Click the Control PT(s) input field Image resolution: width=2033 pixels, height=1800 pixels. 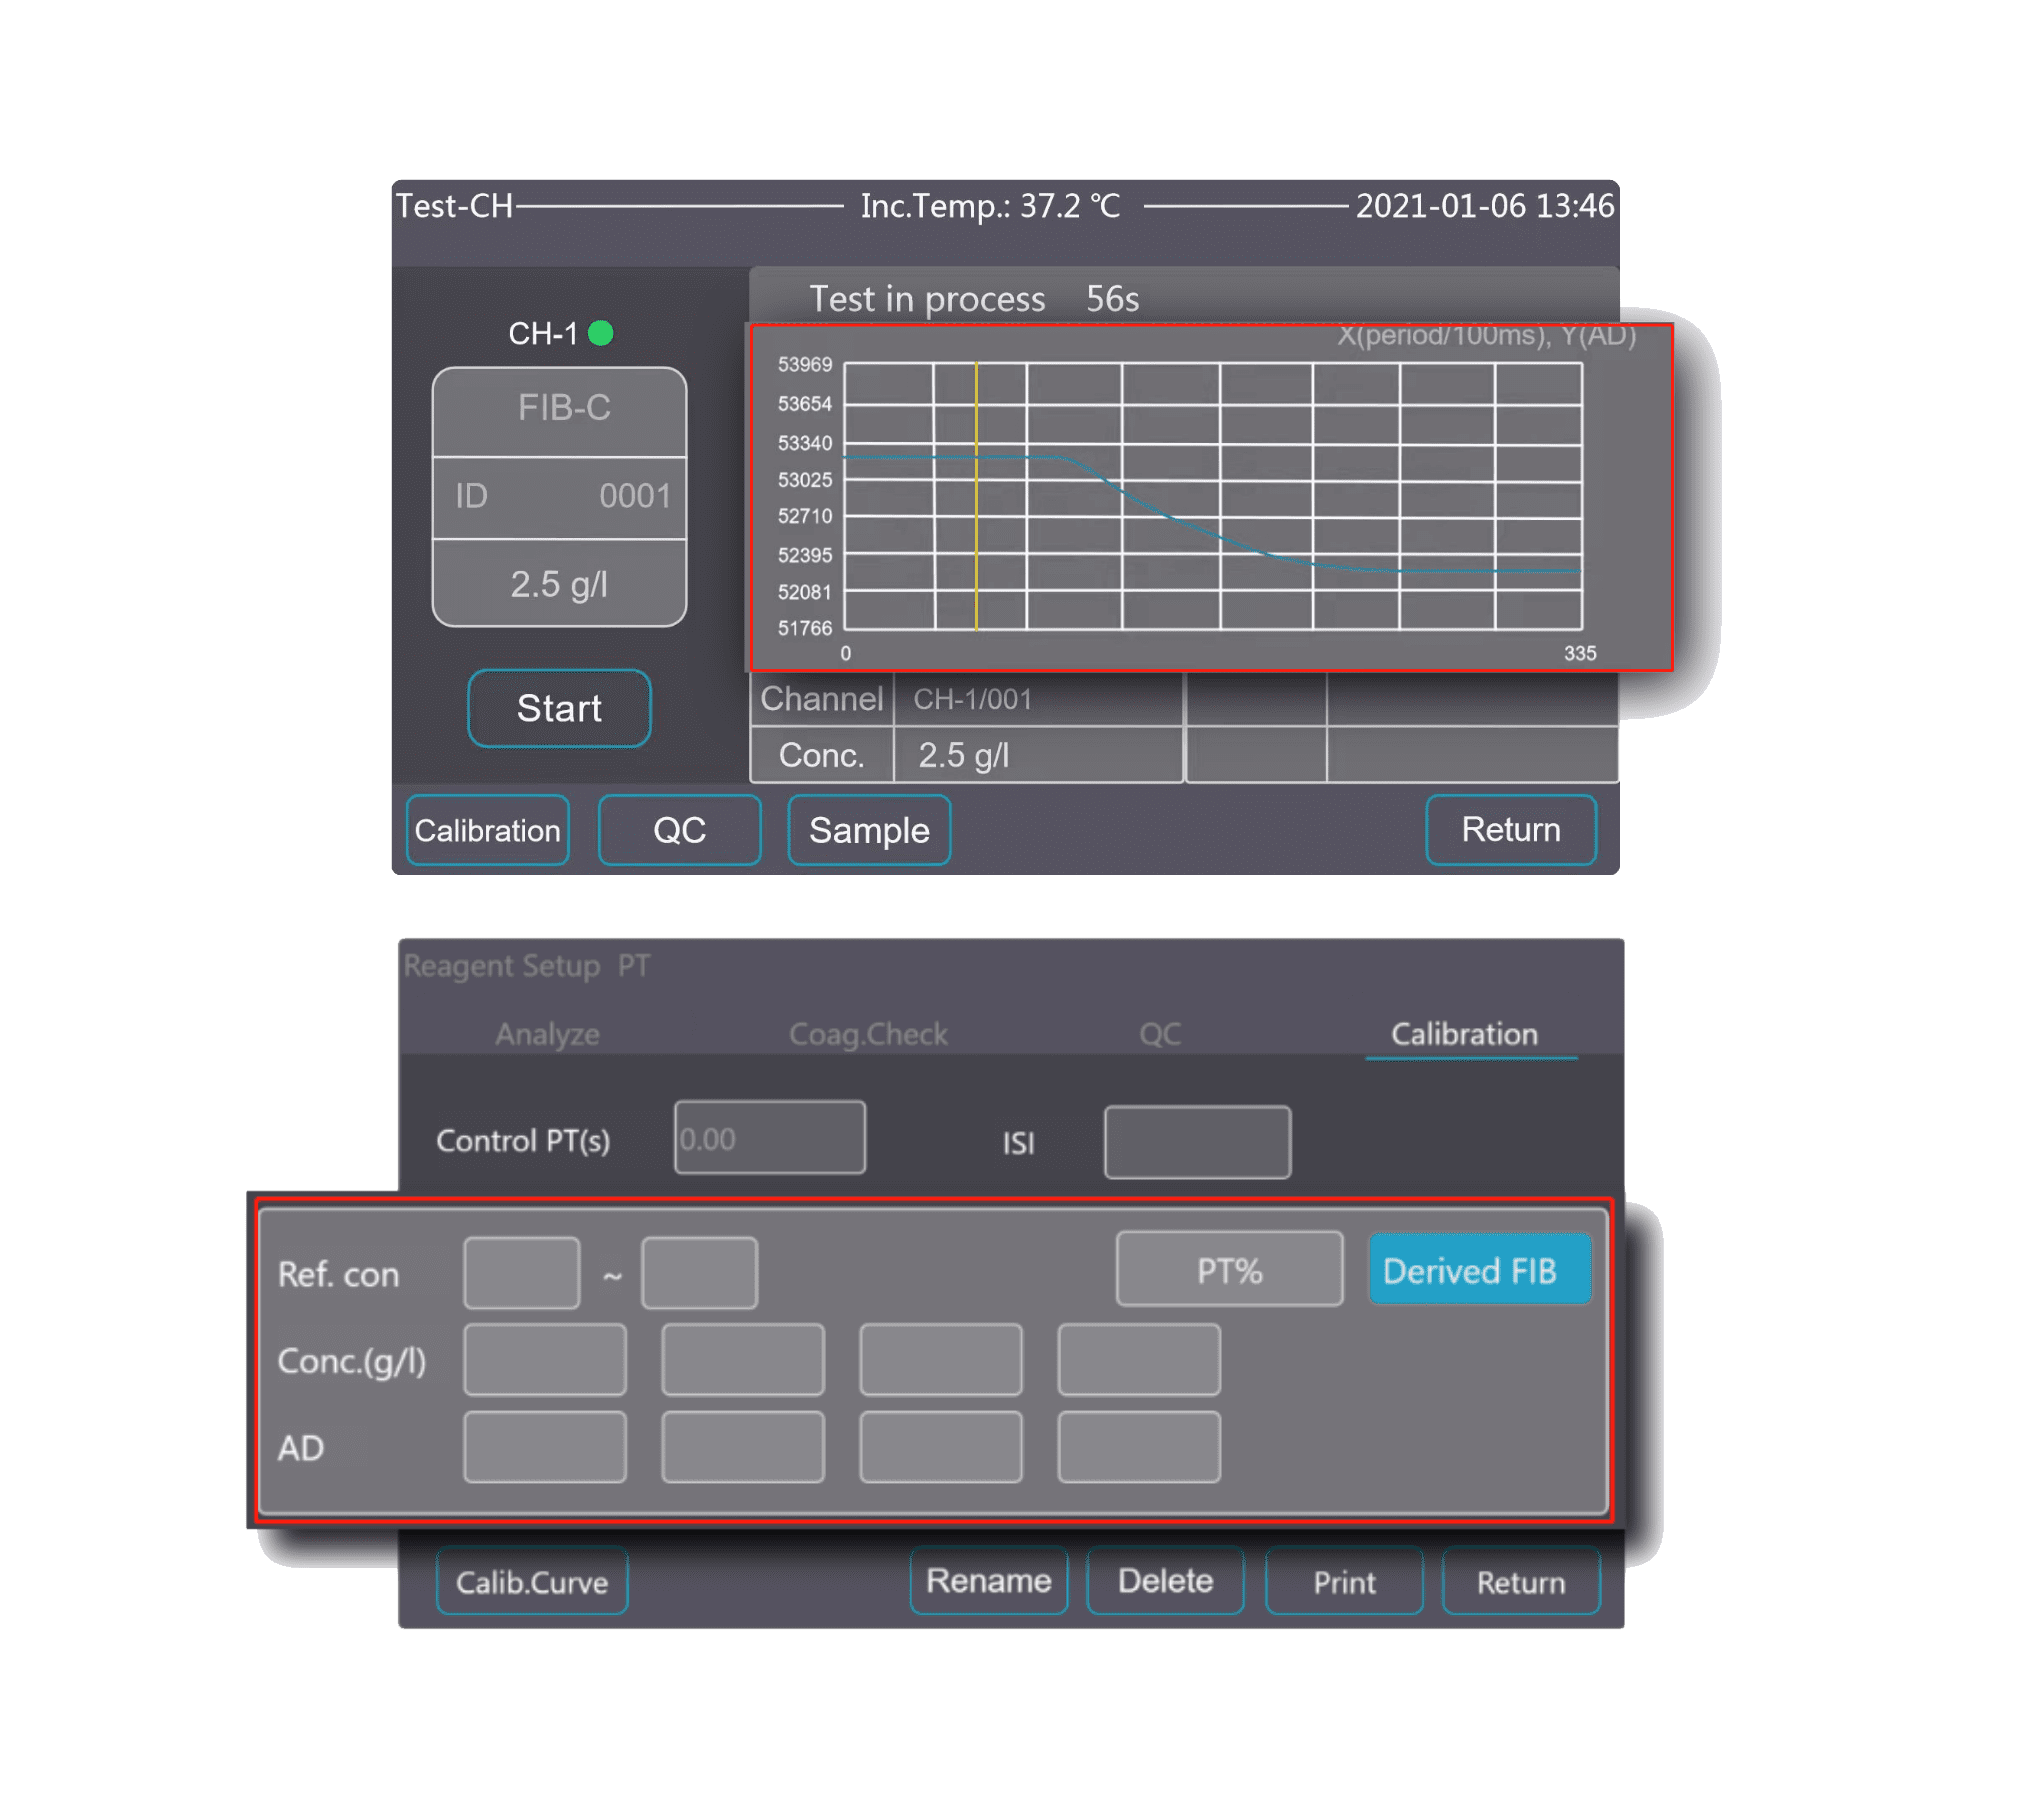click(769, 1138)
